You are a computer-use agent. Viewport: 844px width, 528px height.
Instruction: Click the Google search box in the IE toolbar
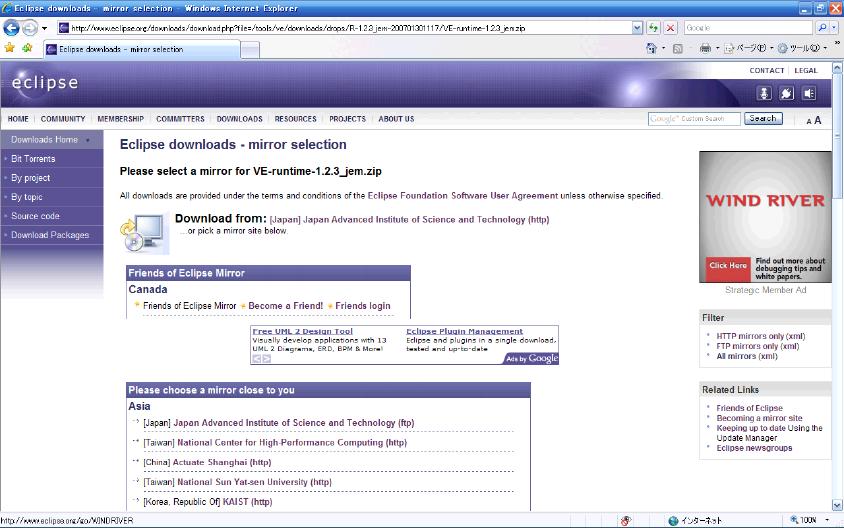pyautogui.click(x=748, y=27)
